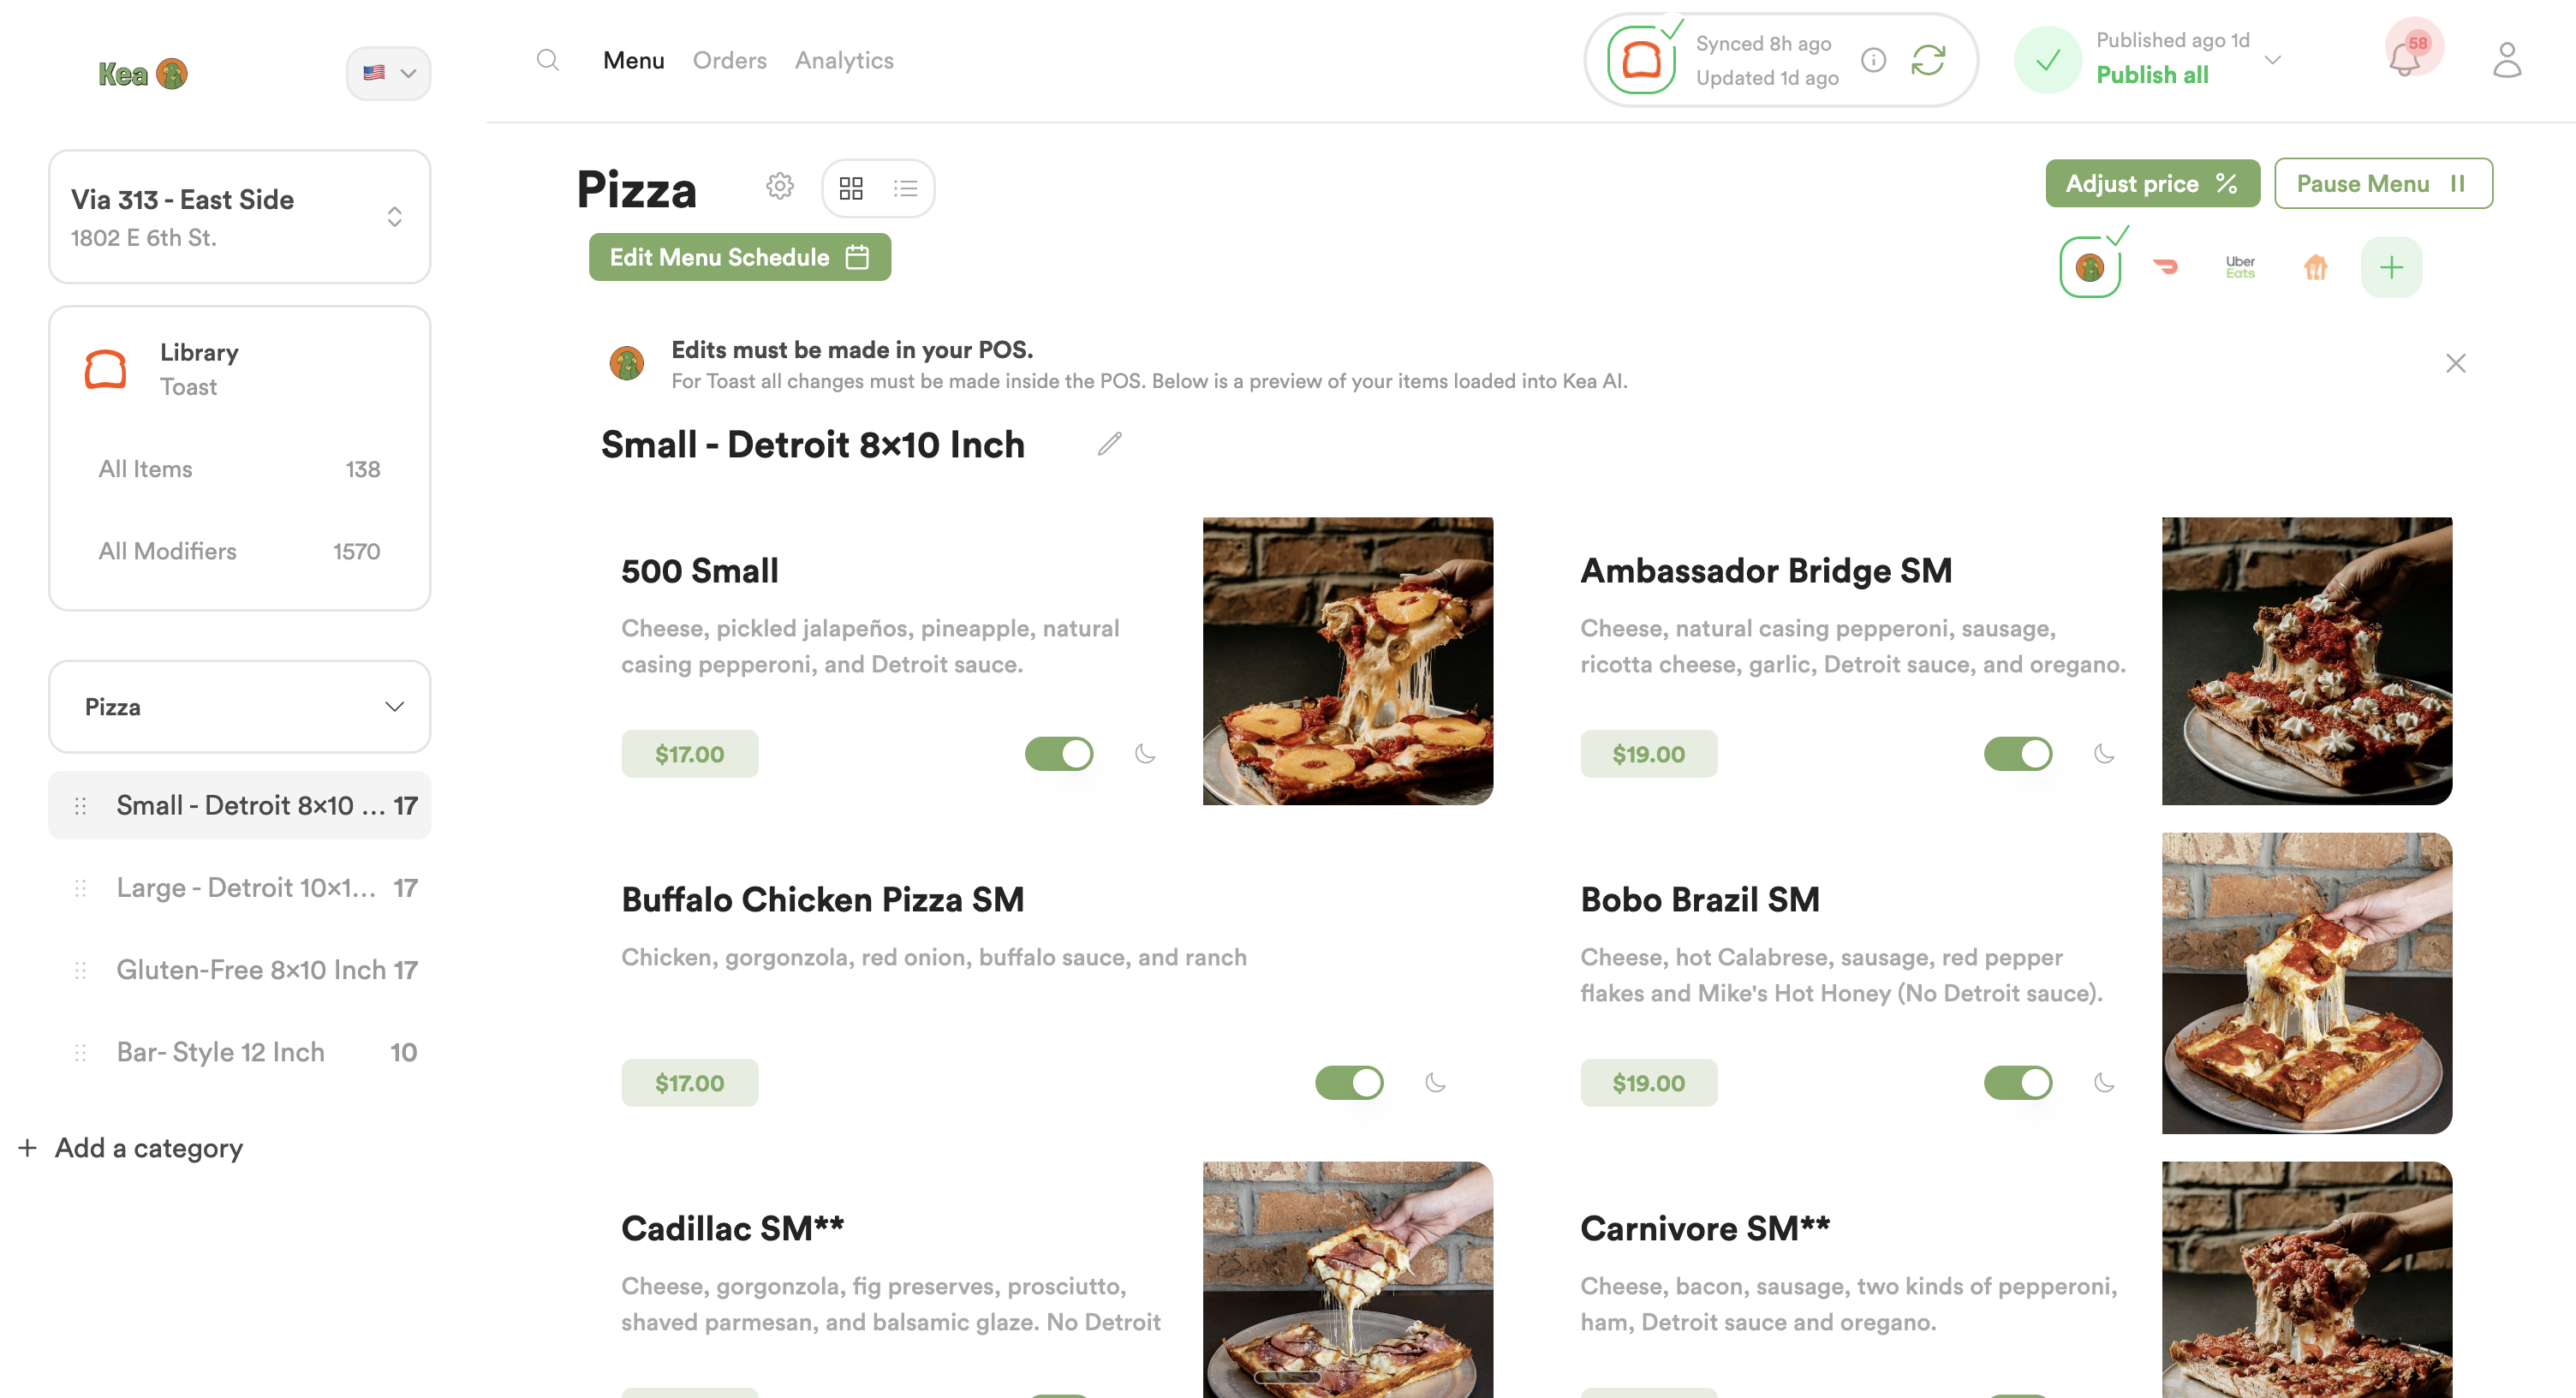Select the DoorDash platform icon
Screen dimensions: 2576x1398
point(2166,267)
